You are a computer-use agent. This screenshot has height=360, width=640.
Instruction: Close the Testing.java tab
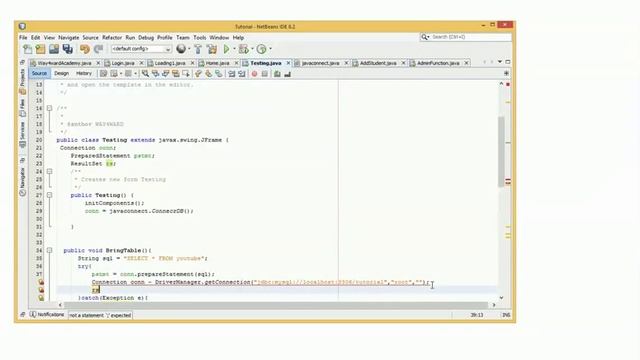coord(288,63)
